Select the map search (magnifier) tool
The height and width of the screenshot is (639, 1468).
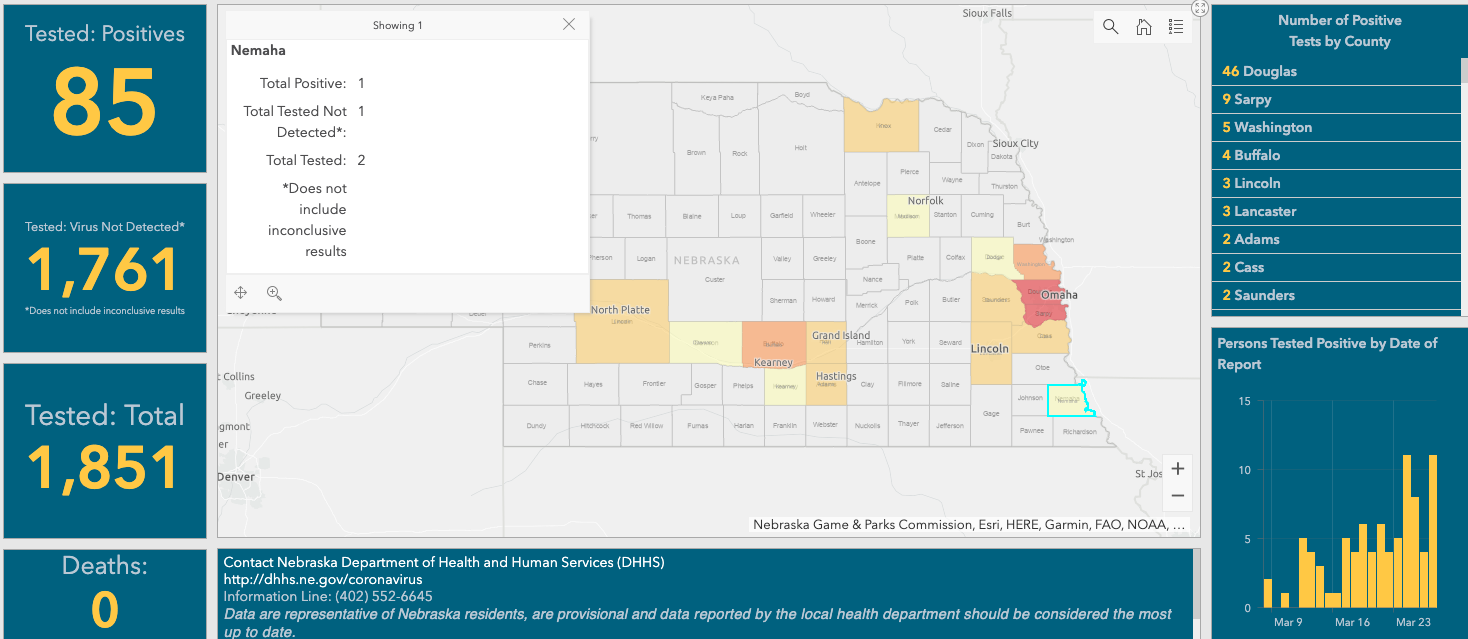coord(1110,27)
